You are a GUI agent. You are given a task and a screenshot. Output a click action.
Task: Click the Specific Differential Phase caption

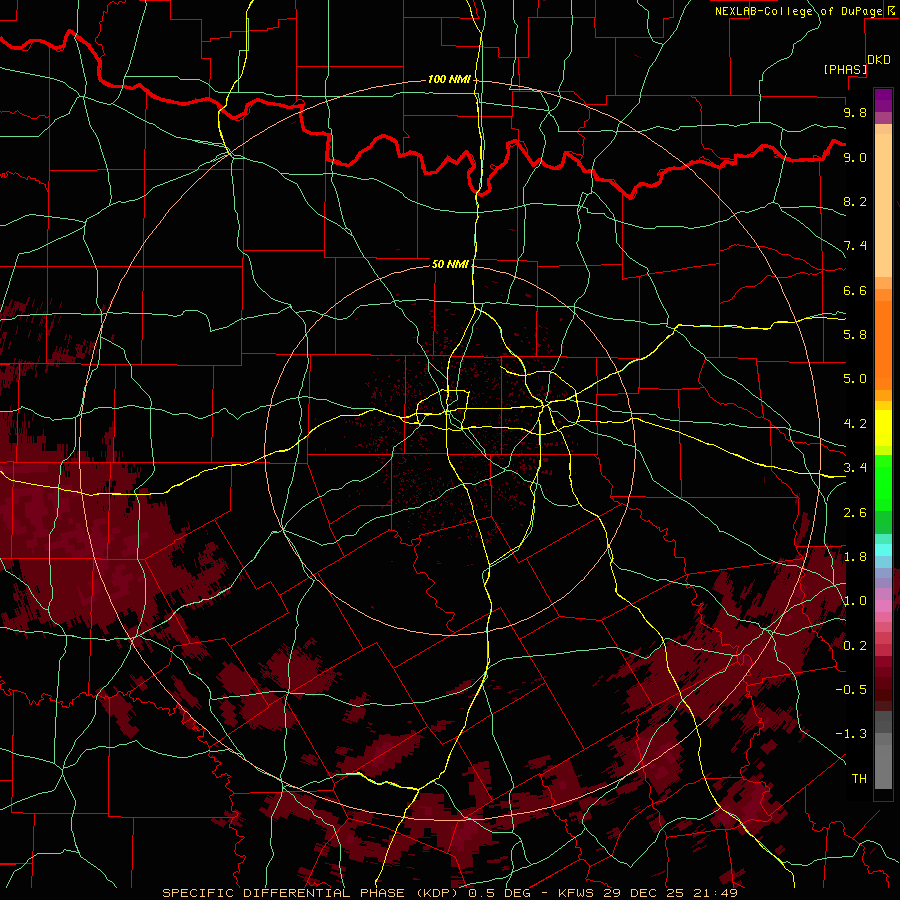[450, 893]
